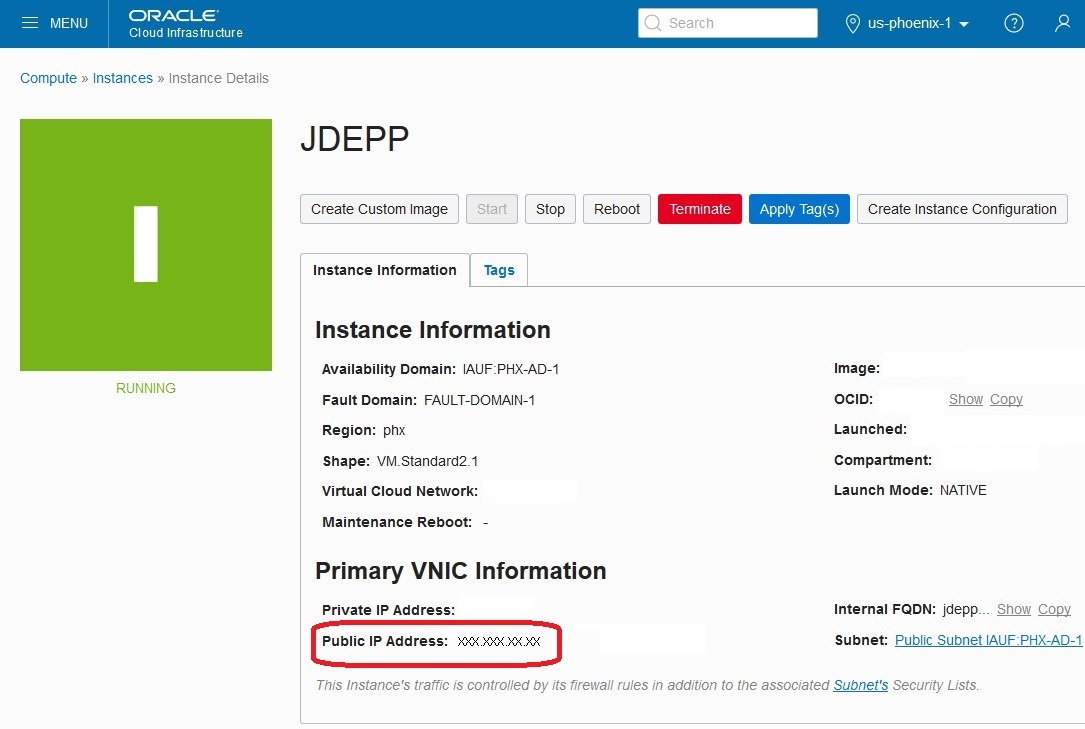Copy the Internal FQDN
The width and height of the screenshot is (1085, 729).
(x=1054, y=609)
